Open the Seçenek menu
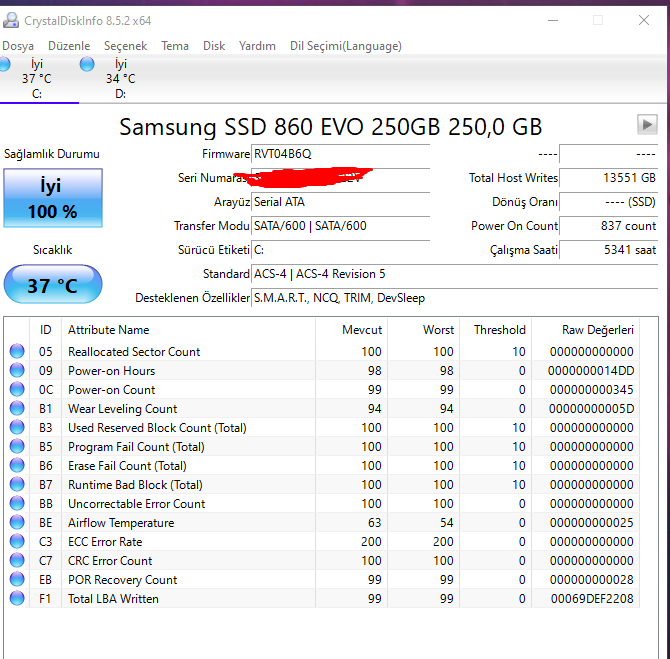 click(126, 46)
